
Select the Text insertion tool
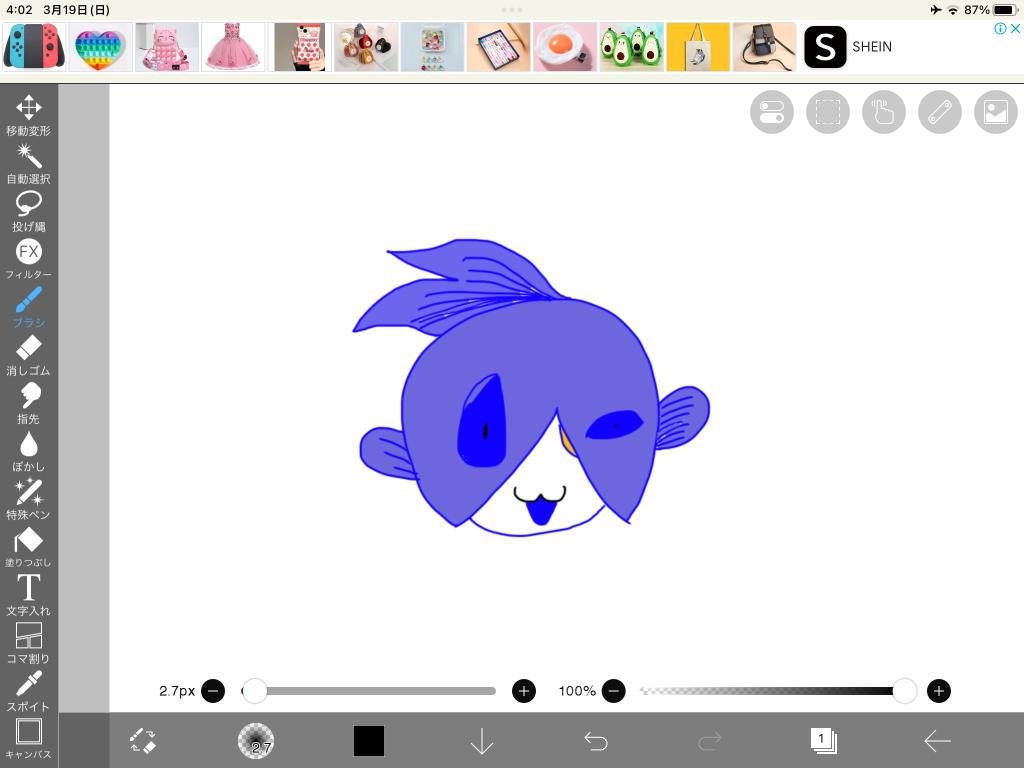coord(29,595)
